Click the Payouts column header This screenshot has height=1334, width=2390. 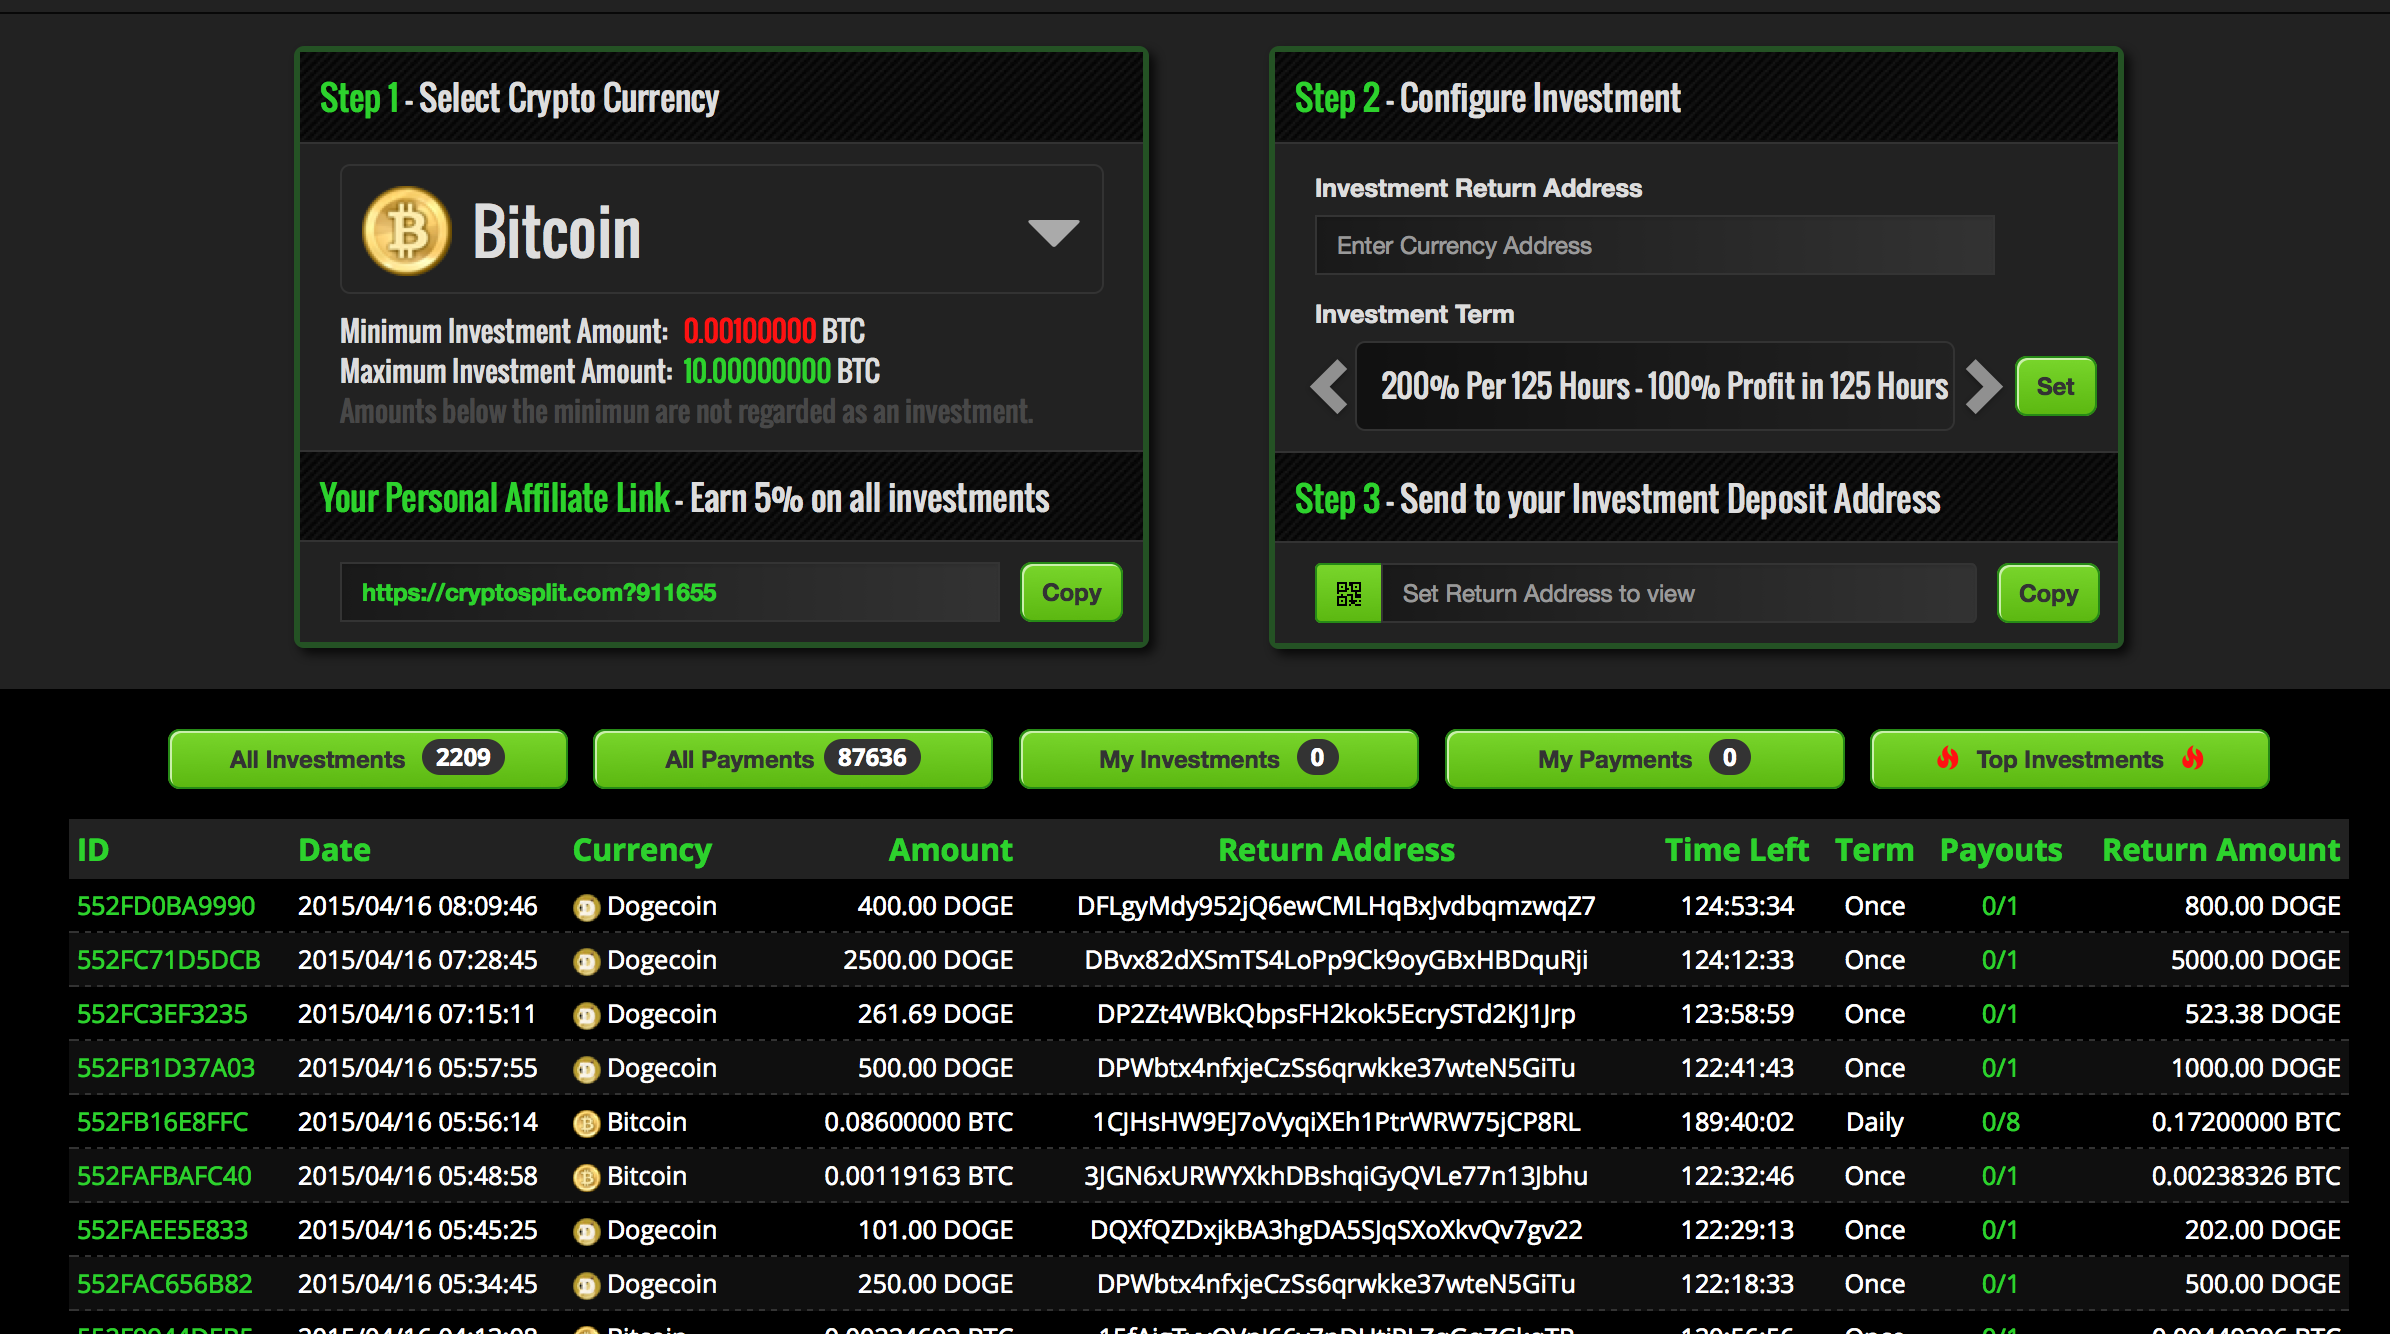[2001, 850]
